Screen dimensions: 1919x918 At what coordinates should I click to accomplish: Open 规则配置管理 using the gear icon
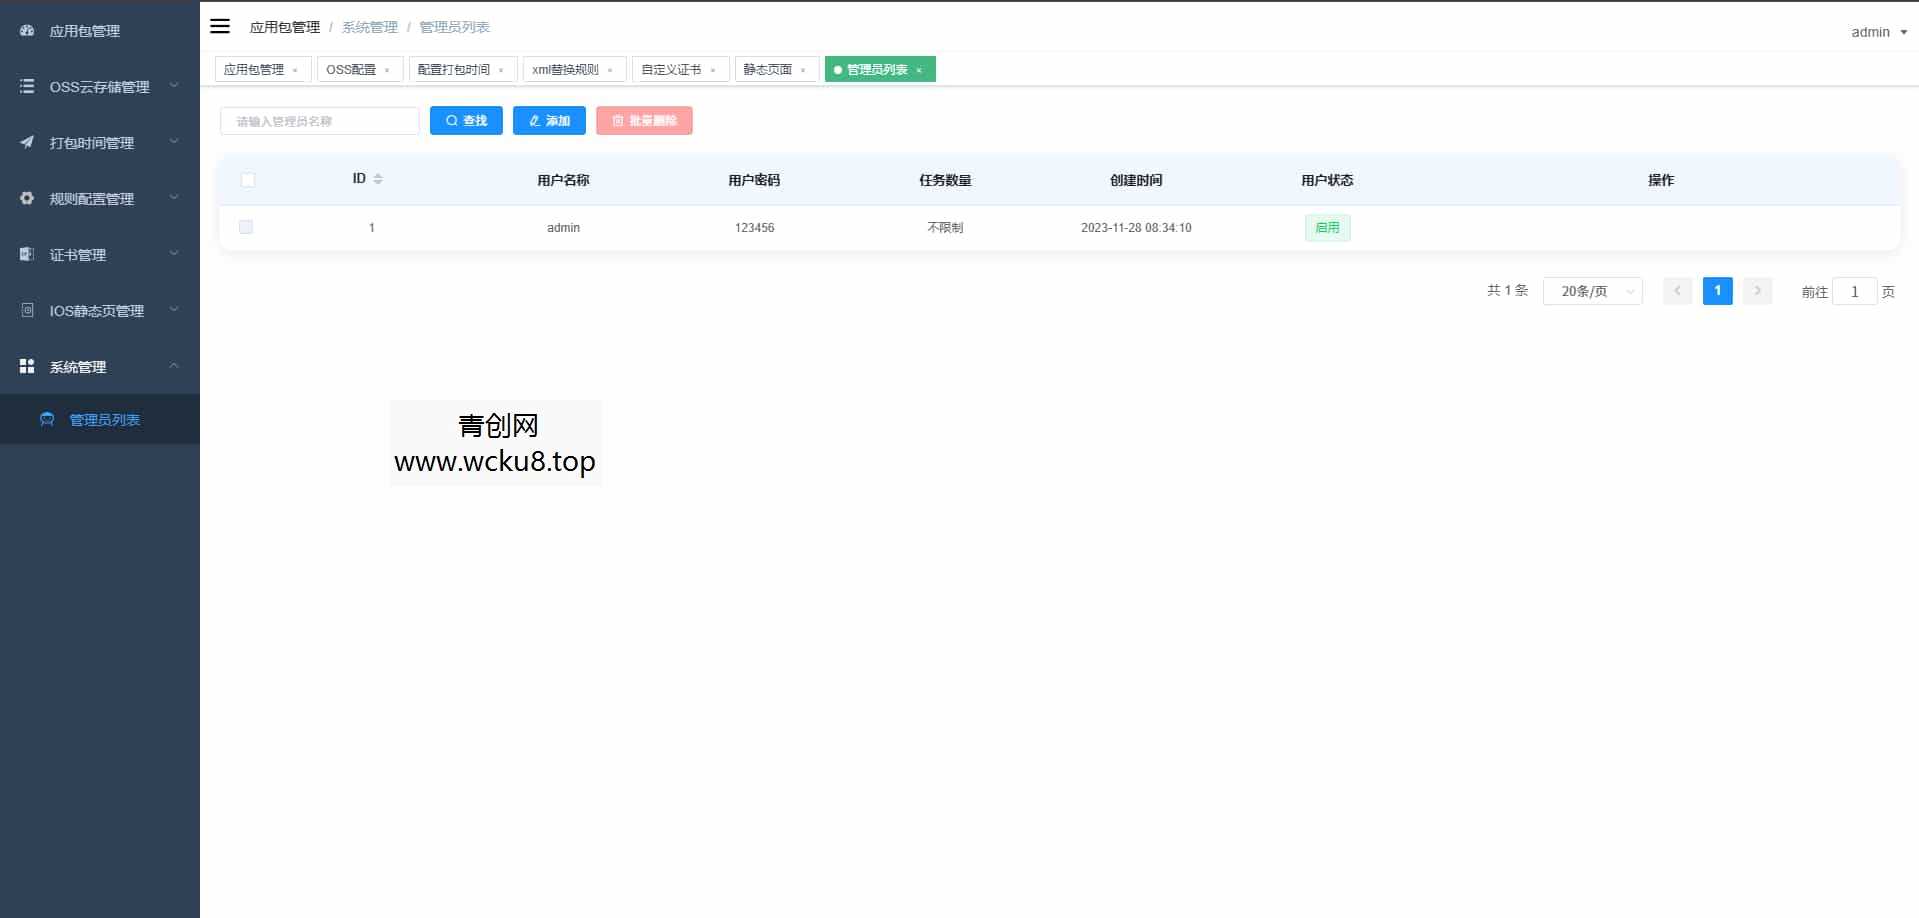[x=26, y=198]
